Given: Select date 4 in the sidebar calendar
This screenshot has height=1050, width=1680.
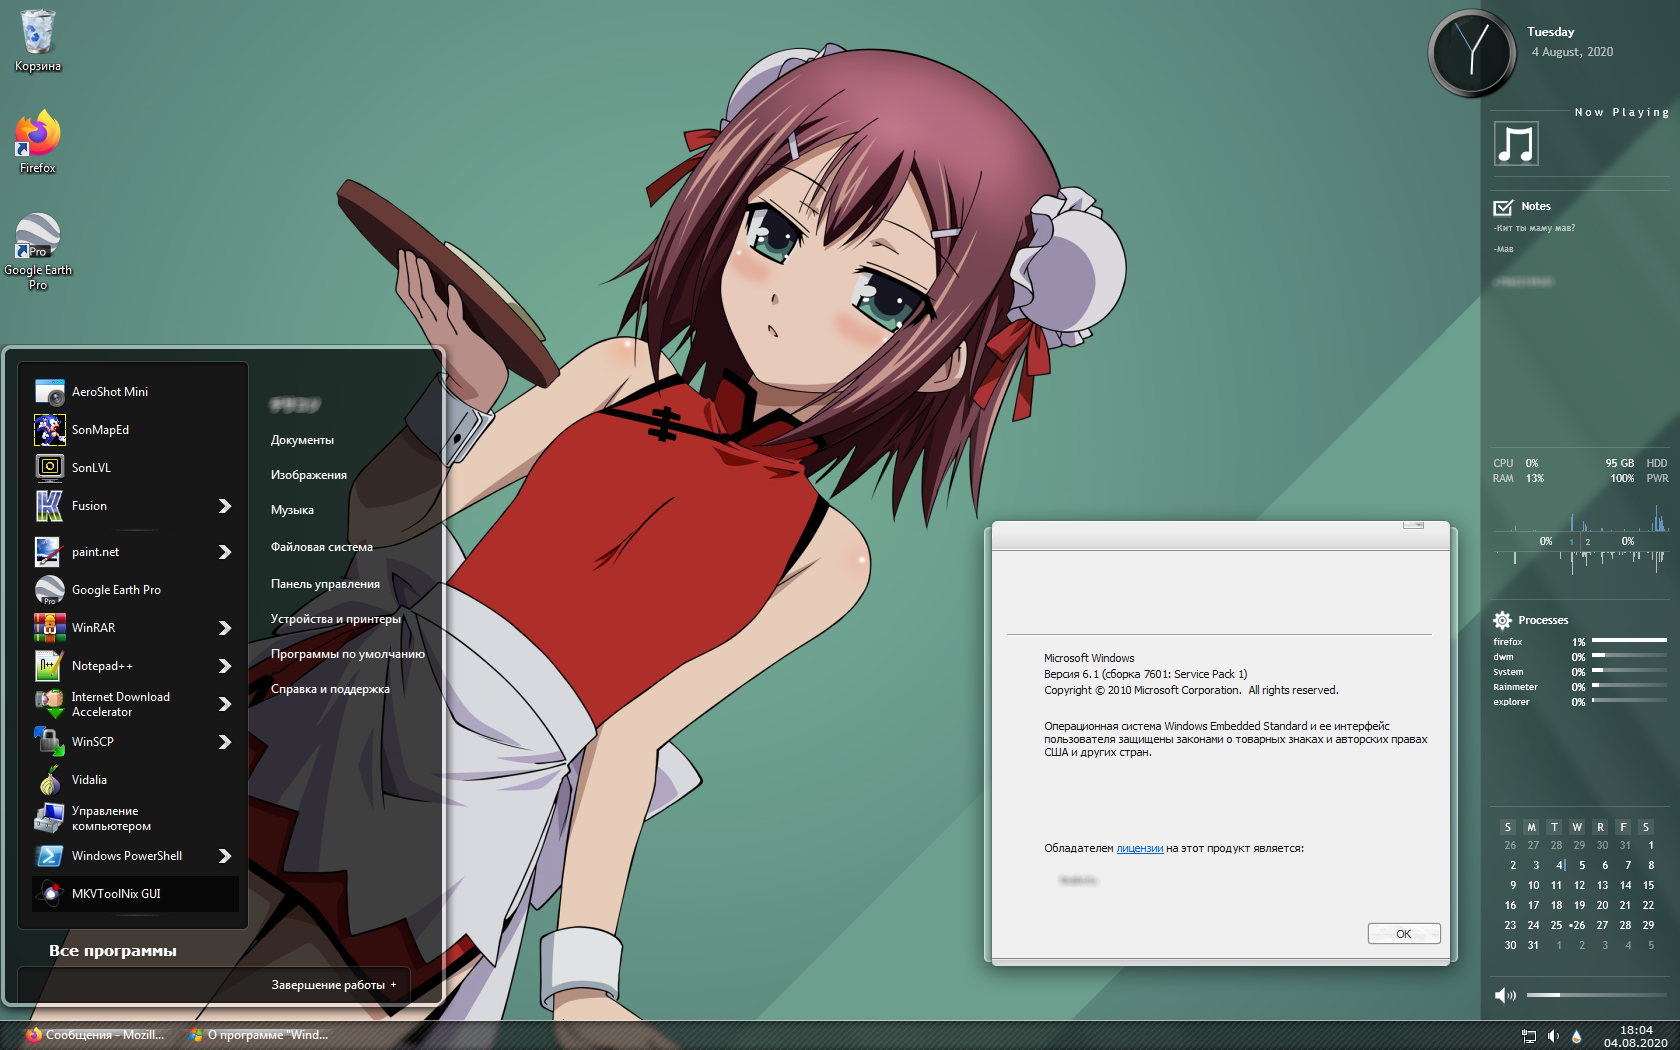Looking at the screenshot, I should (x=1559, y=865).
